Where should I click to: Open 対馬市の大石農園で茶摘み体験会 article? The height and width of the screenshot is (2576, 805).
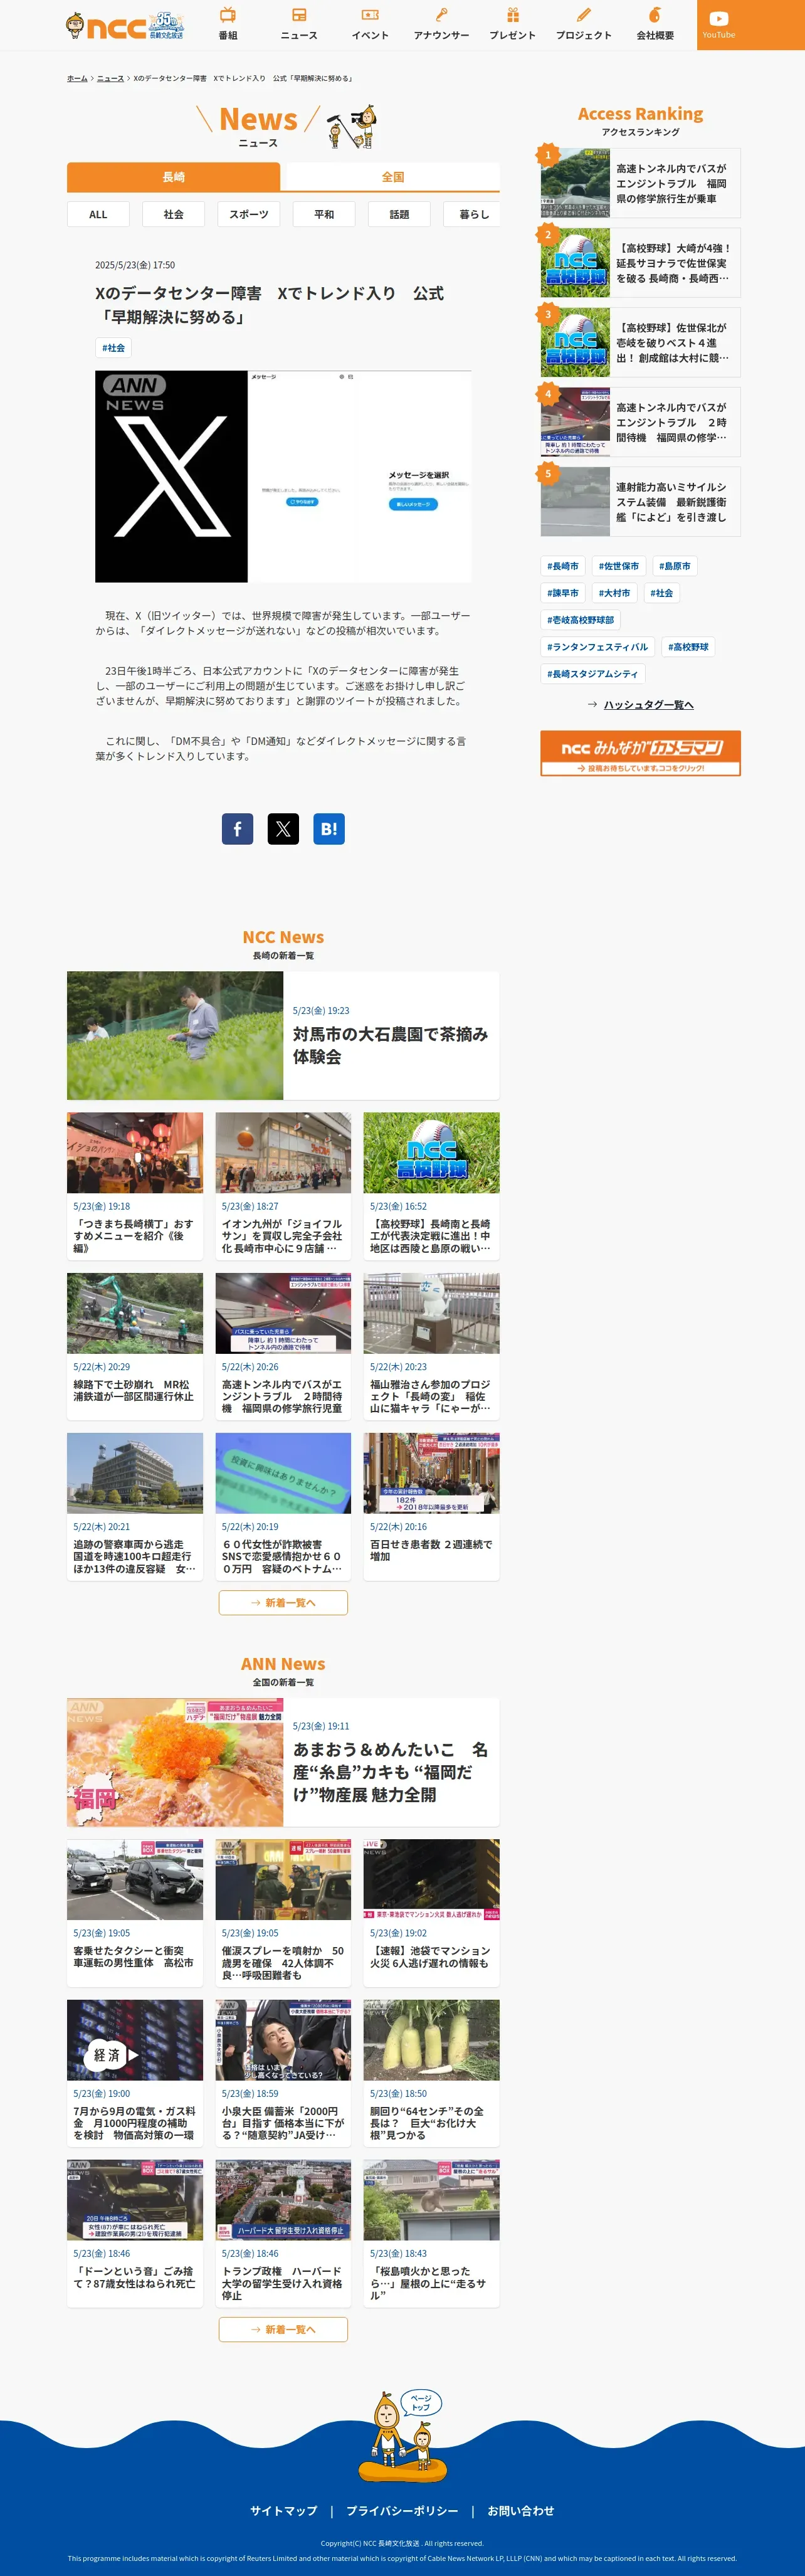[283, 1035]
